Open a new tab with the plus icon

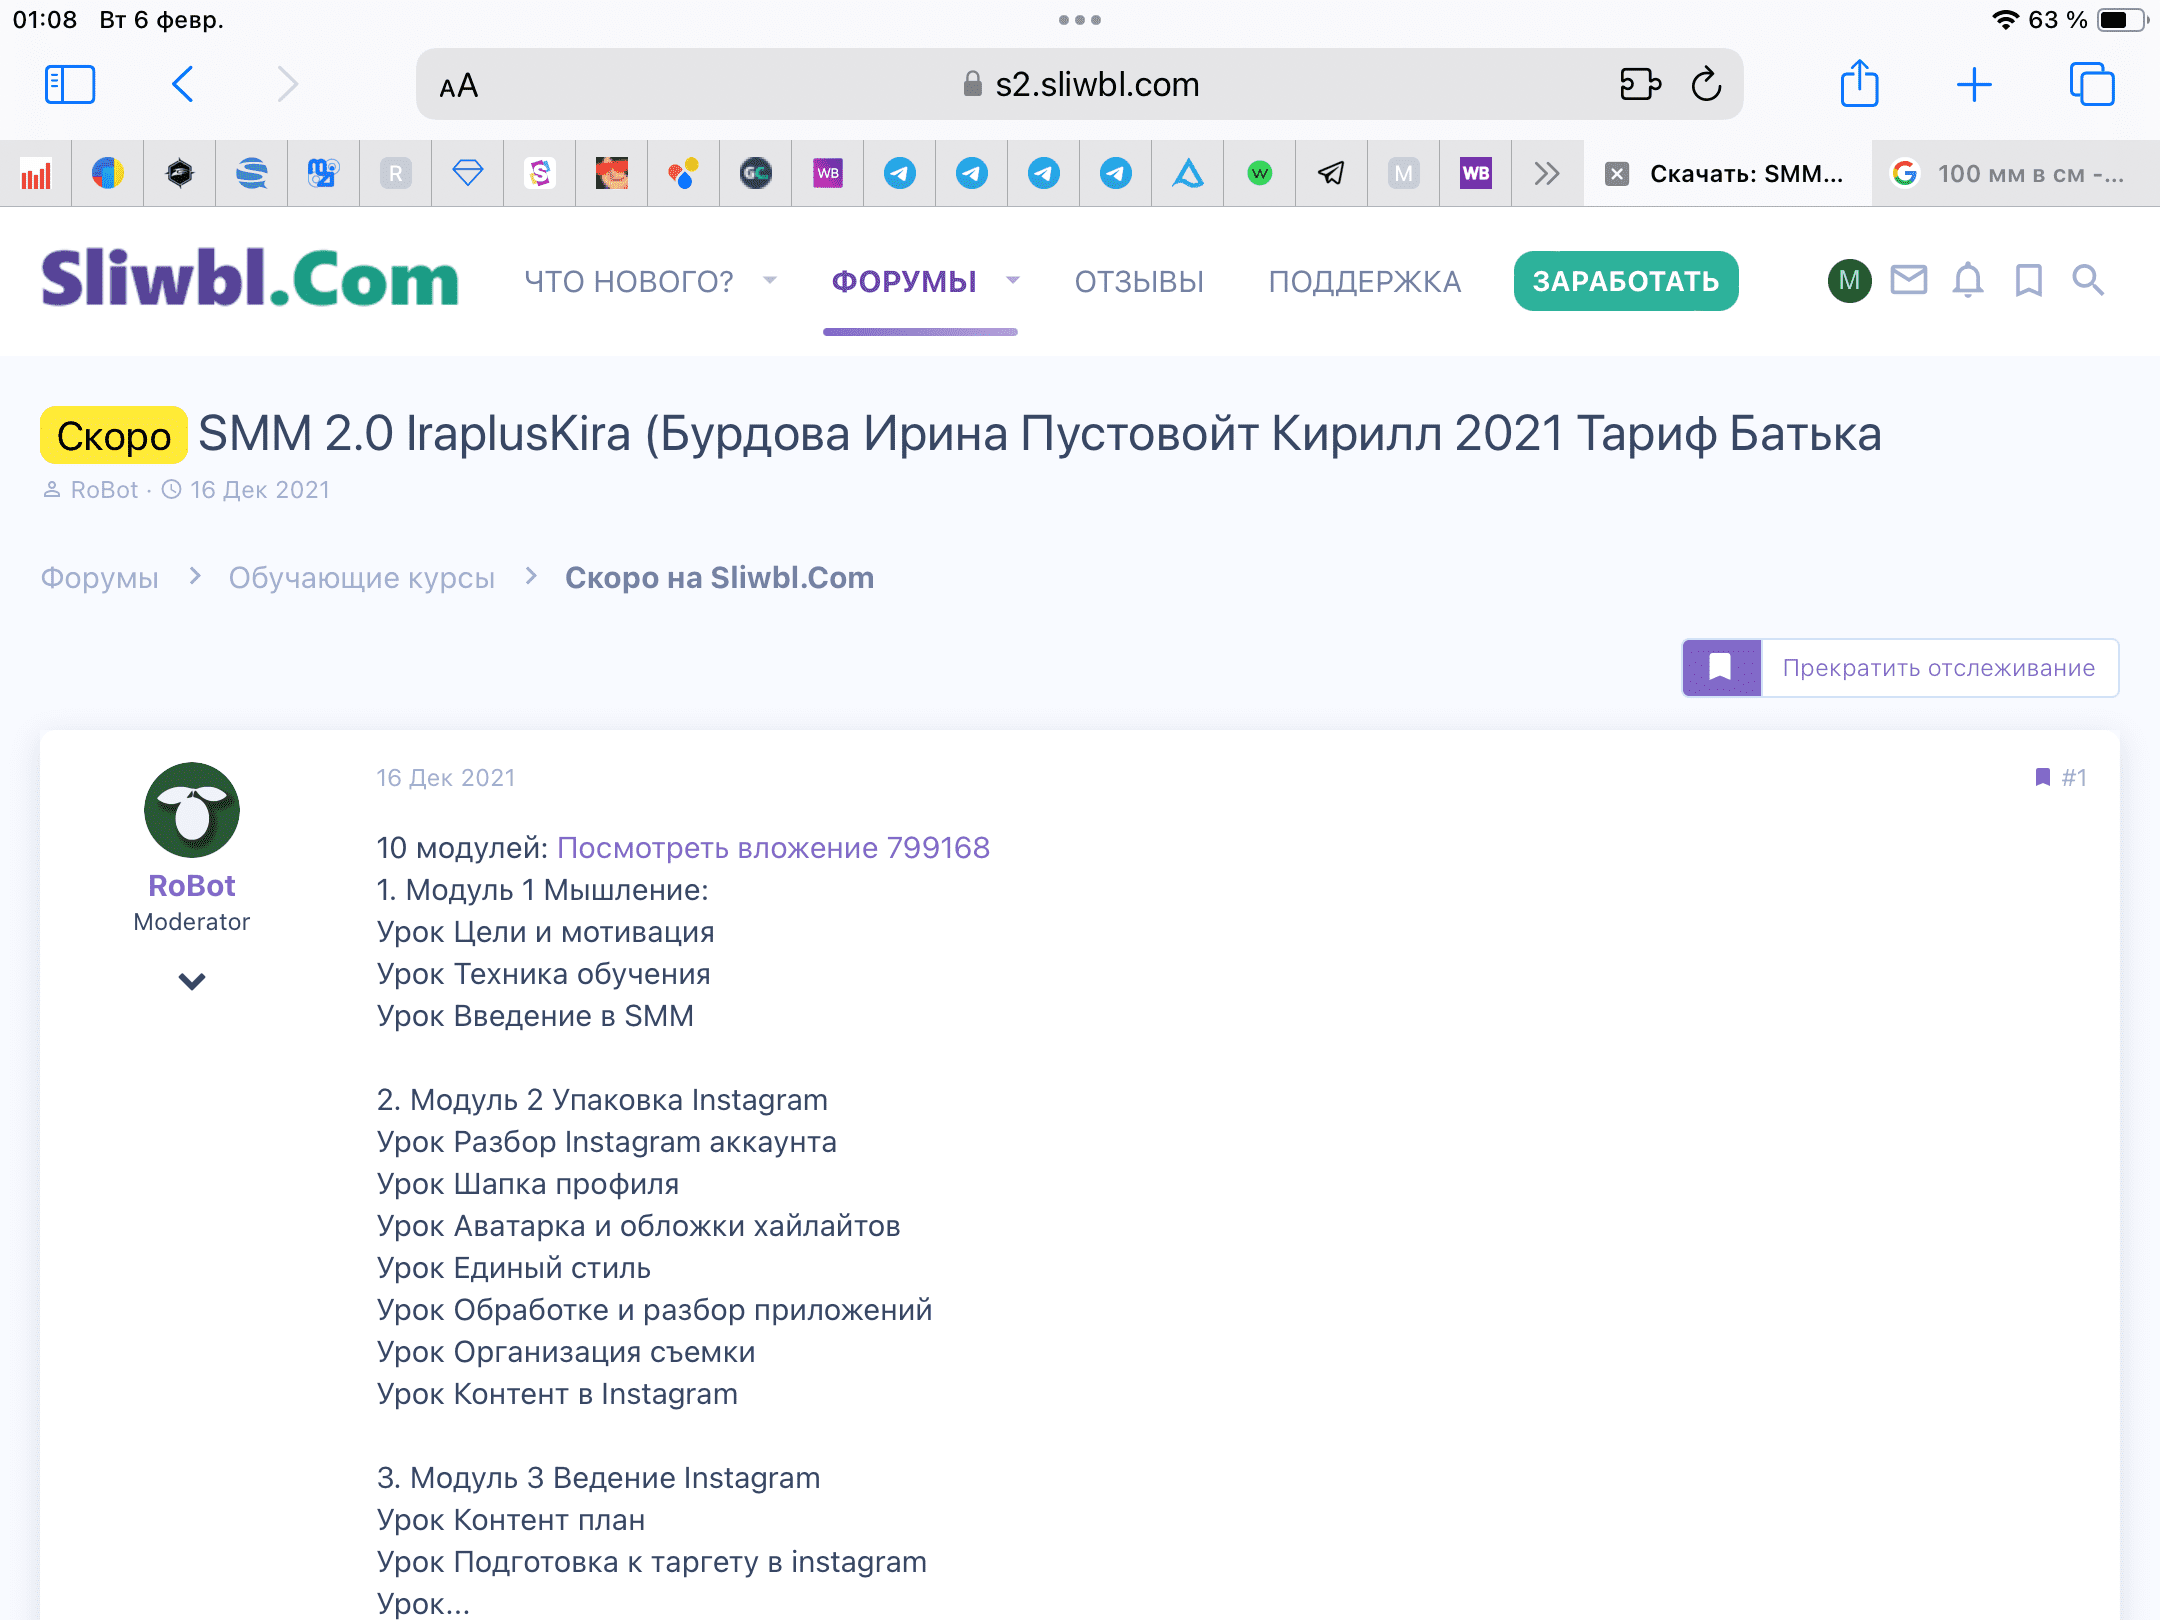[x=1974, y=85]
